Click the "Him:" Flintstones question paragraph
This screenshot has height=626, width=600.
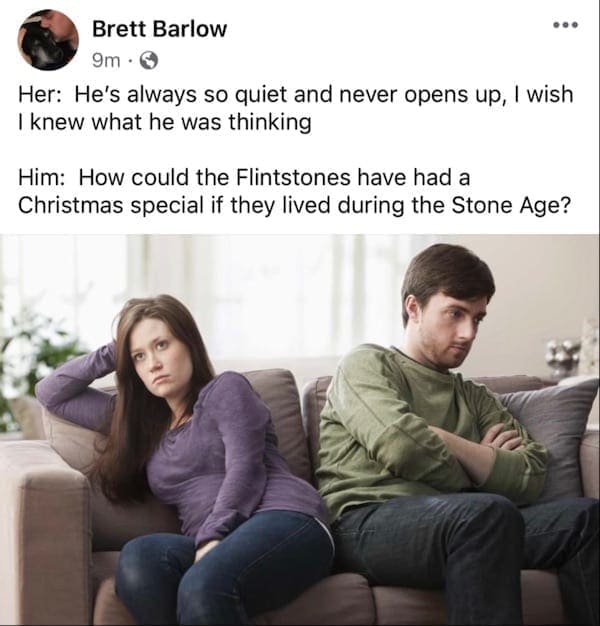point(293,191)
